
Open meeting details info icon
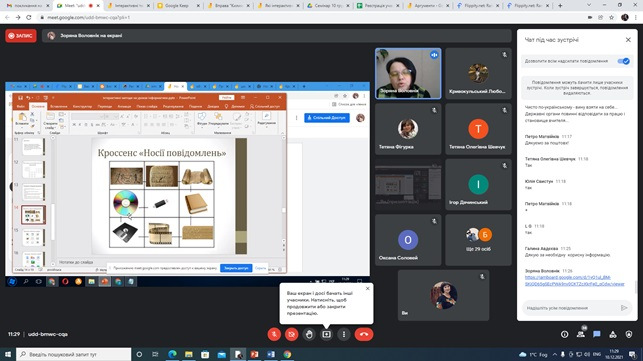(565, 334)
